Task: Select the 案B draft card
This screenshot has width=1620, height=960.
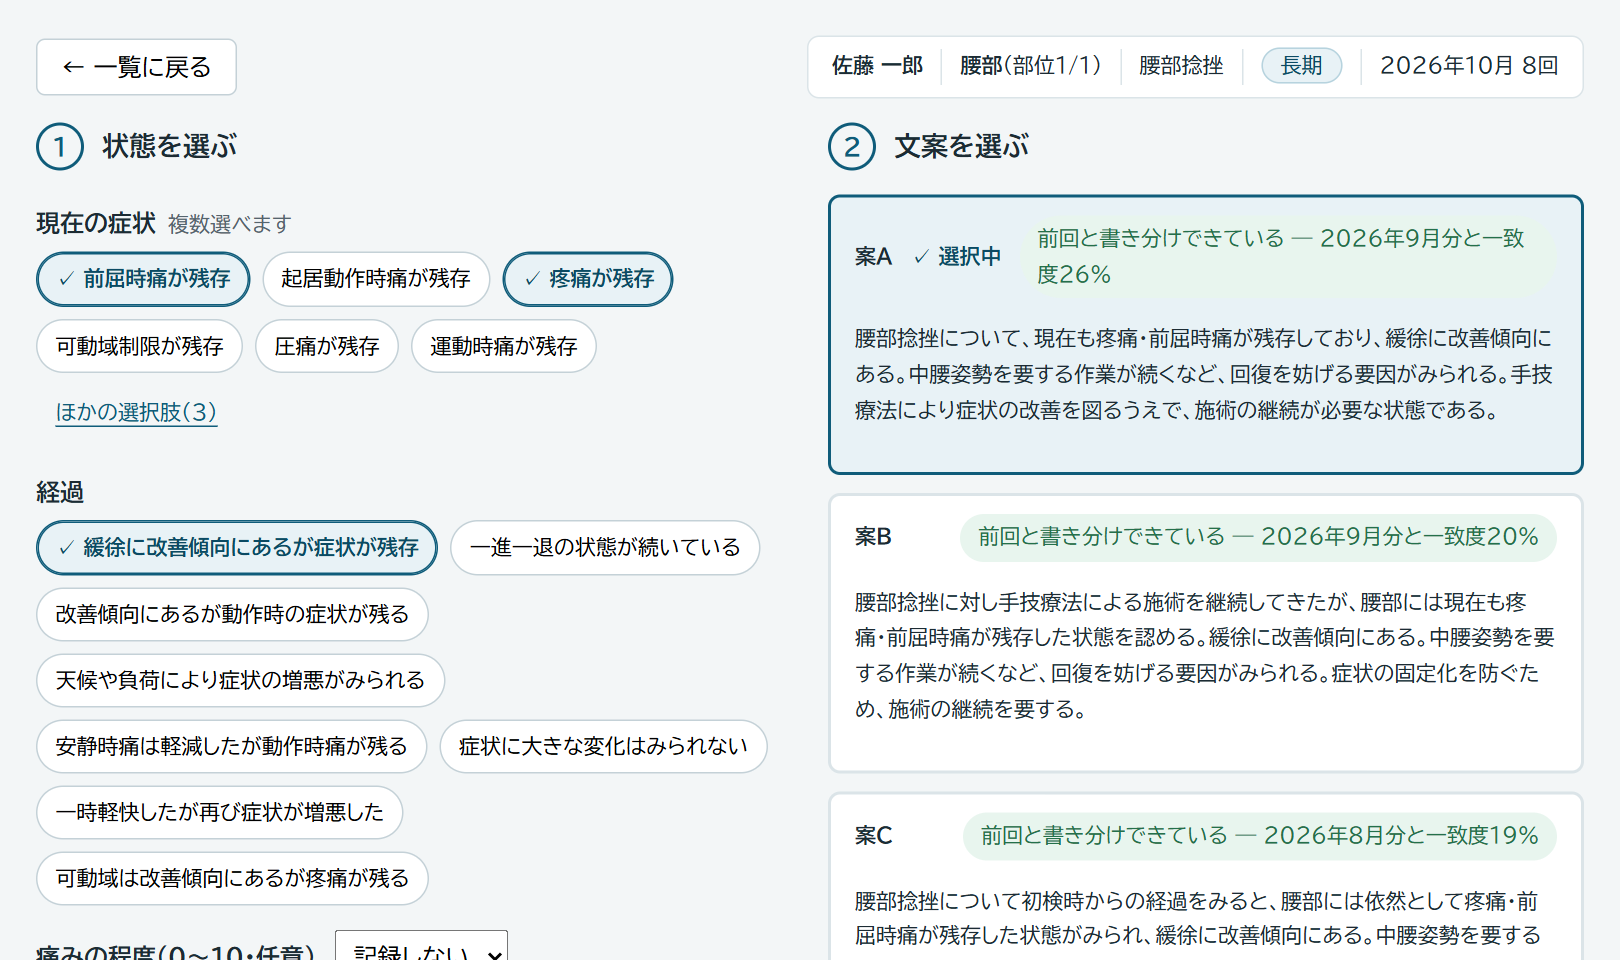Action: click(1206, 633)
